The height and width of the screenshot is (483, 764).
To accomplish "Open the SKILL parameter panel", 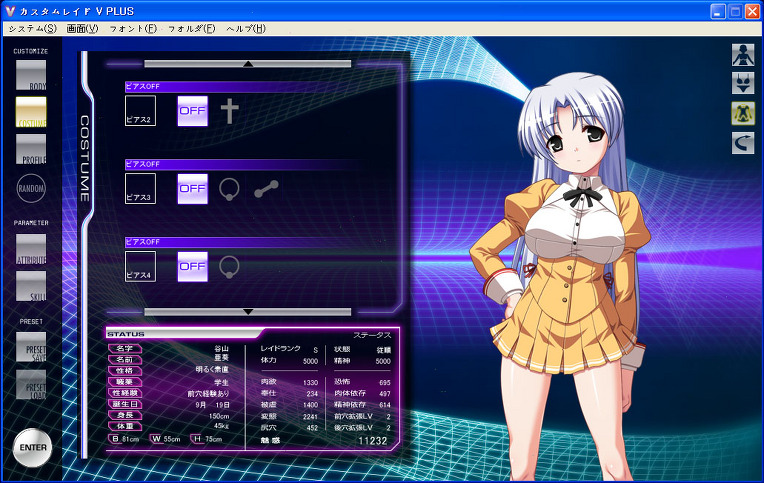I will pos(31,286).
